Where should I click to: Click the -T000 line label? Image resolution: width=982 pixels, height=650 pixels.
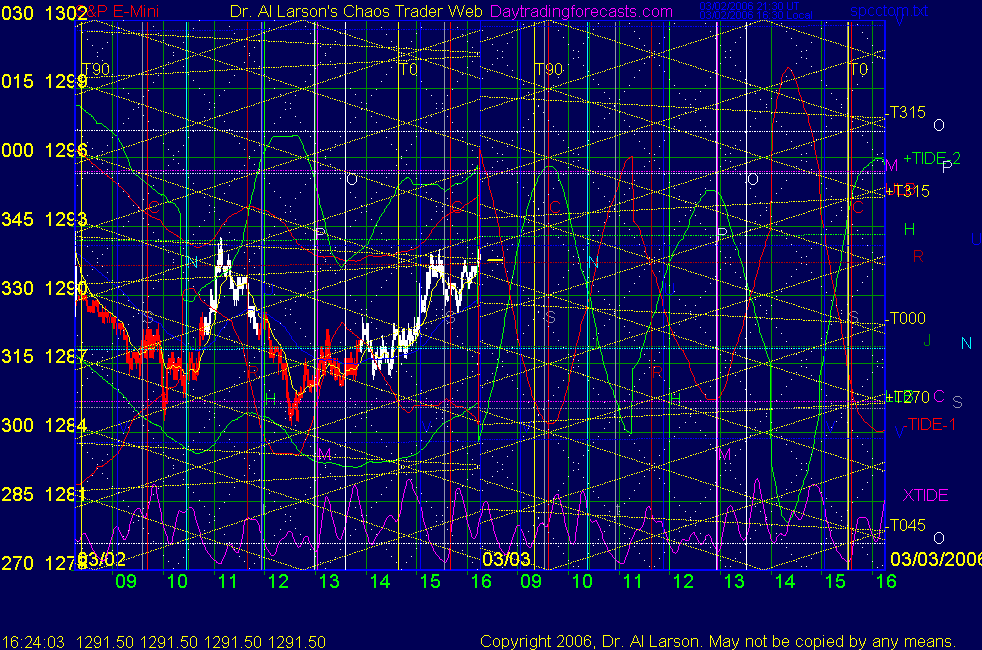click(x=906, y=318)
